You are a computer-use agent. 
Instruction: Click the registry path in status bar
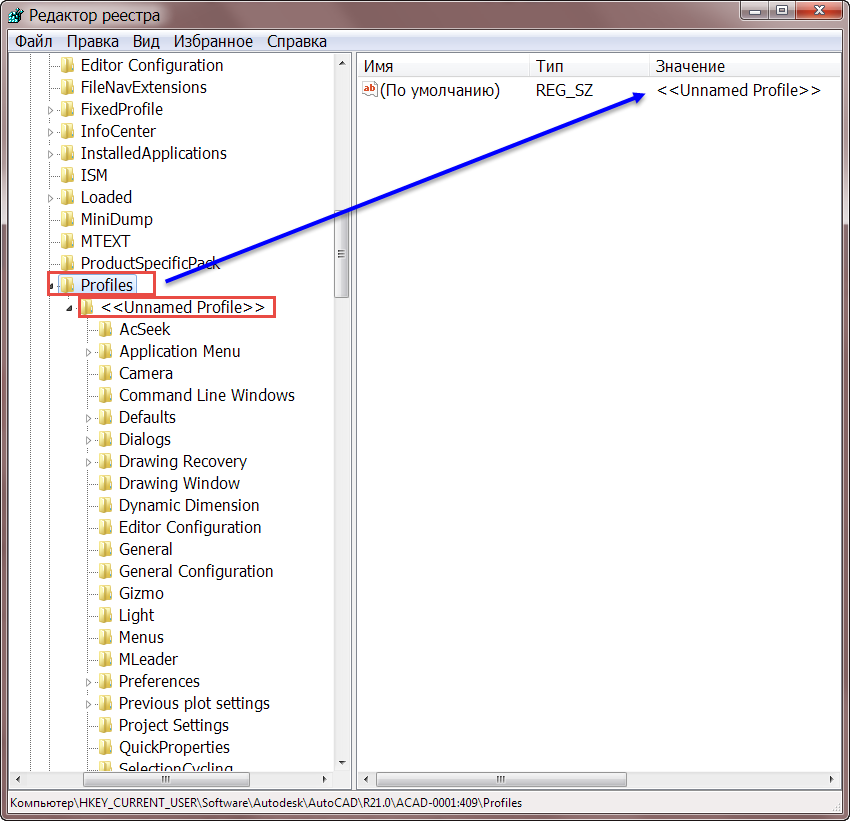[x=266, y=803]
